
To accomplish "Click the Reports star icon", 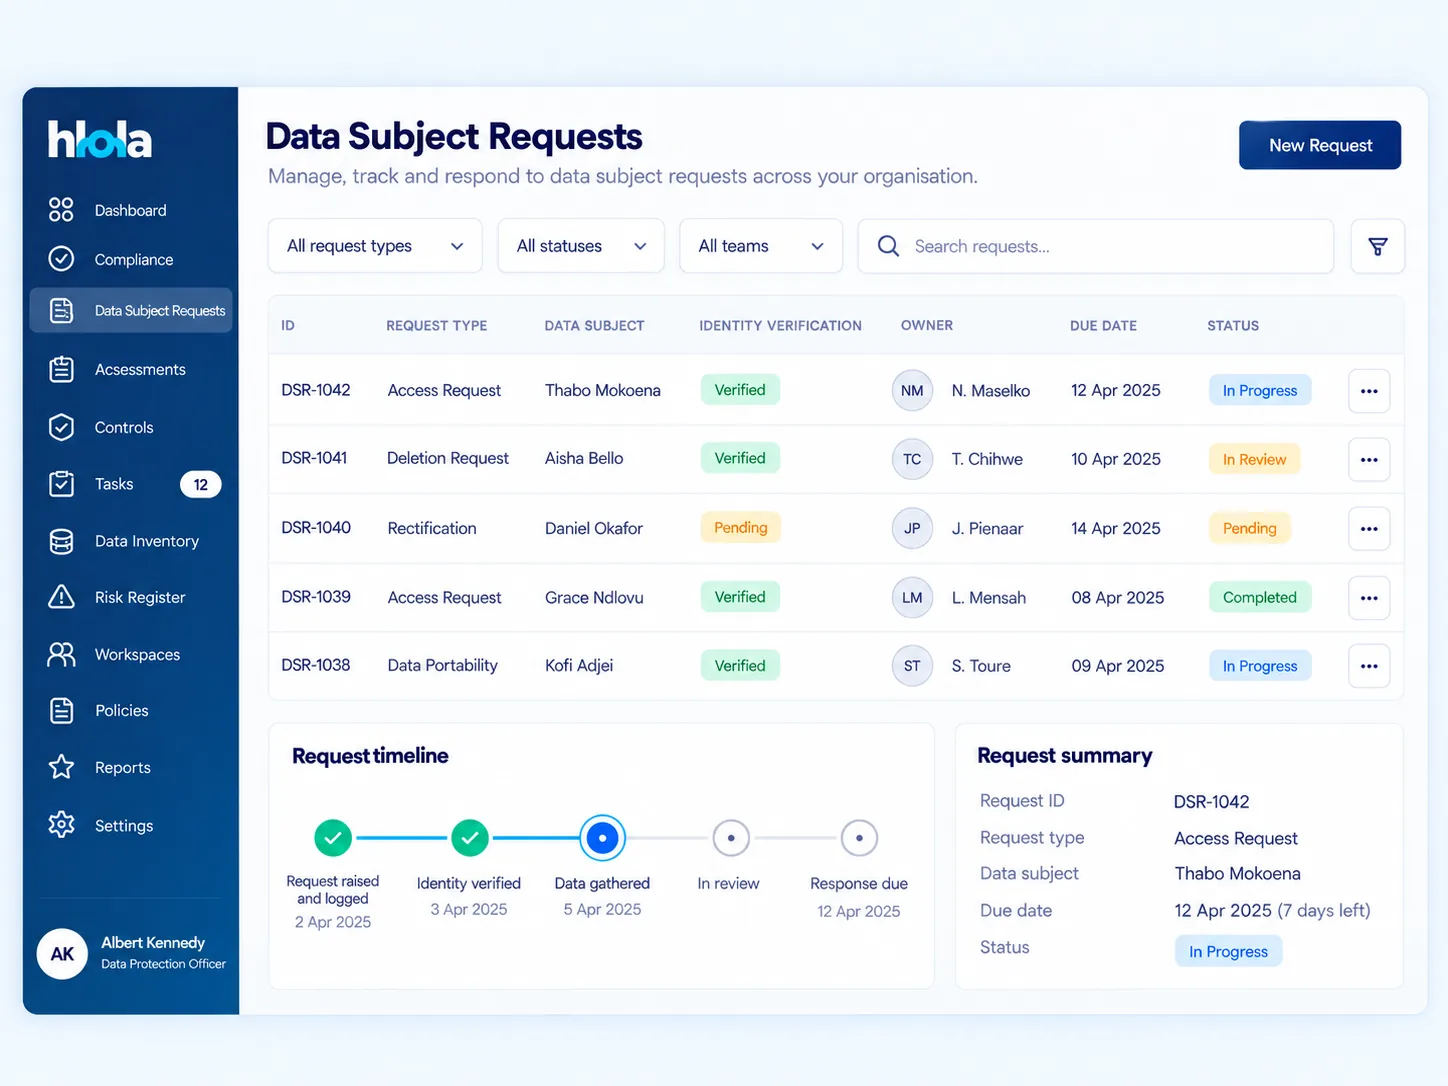I will pos(61,767).
